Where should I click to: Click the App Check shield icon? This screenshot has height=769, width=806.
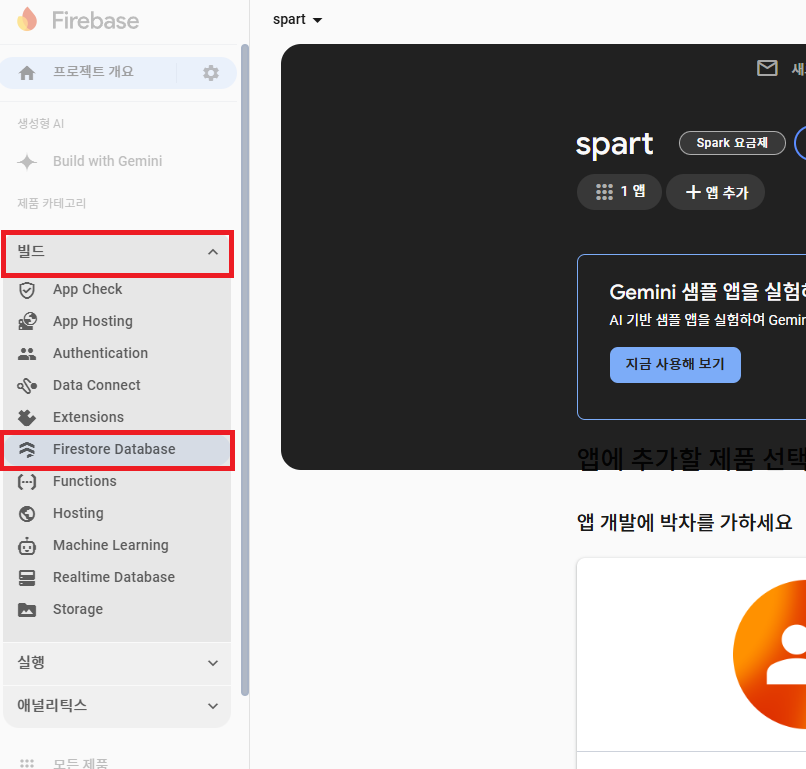[x=27, y=290]
